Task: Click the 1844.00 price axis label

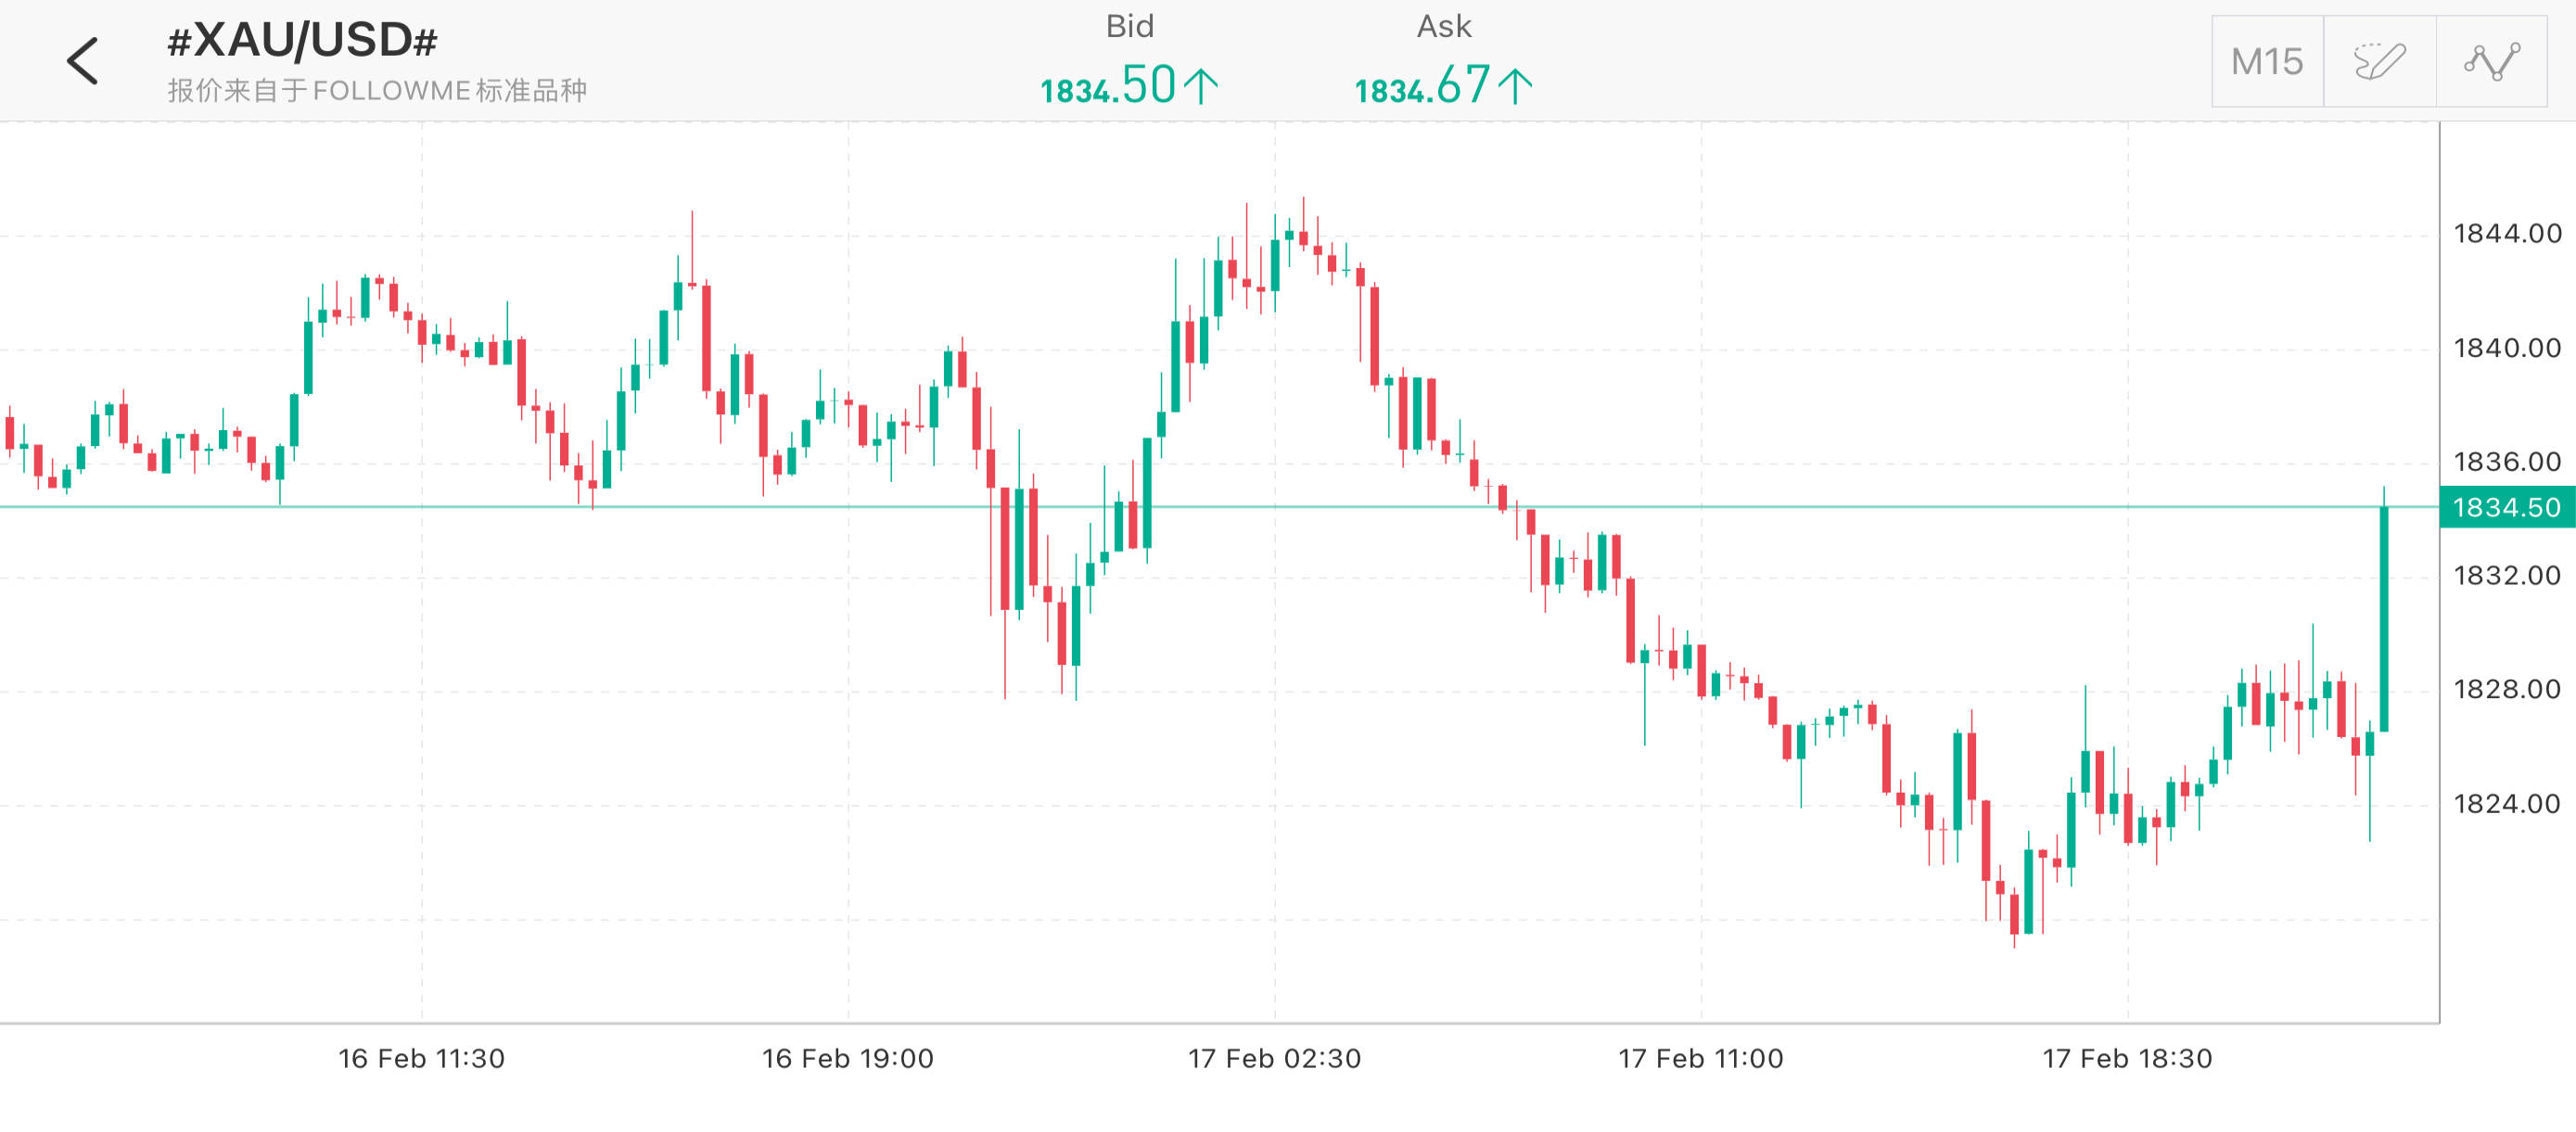Action: [x=2507, y=234]
